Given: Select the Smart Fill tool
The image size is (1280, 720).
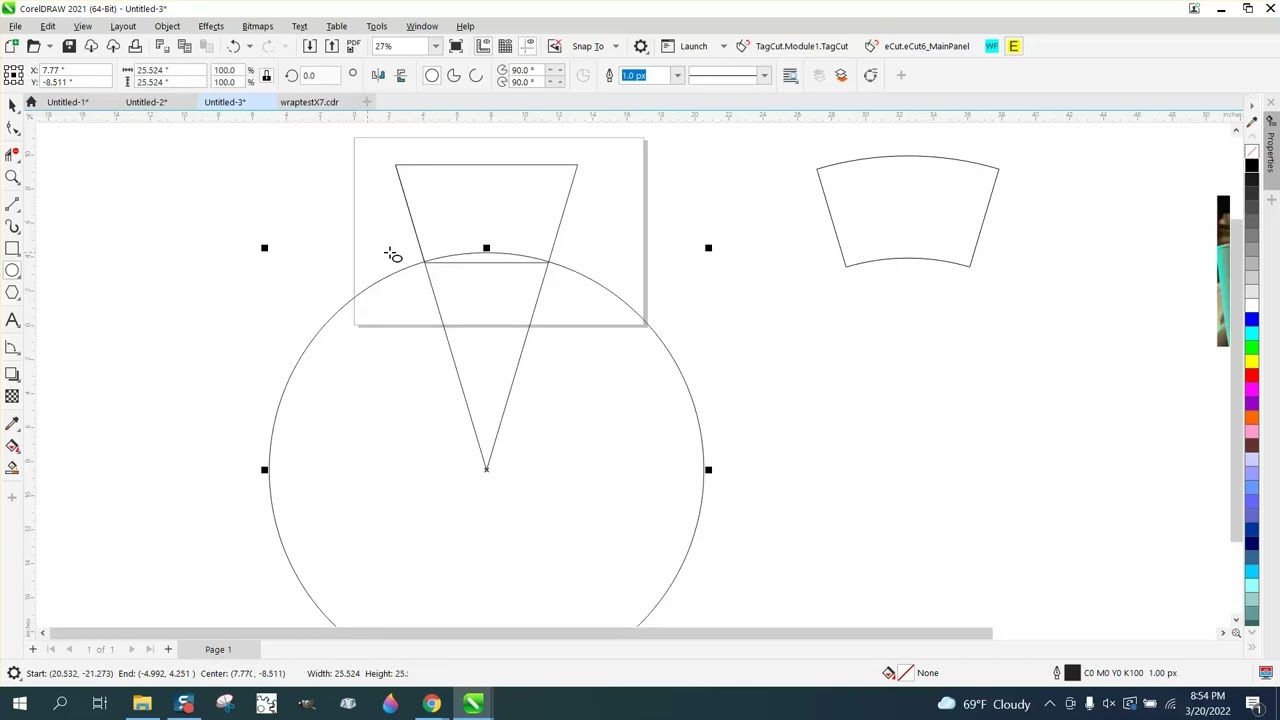Looking at the screenshot, I should coord(12,468).
